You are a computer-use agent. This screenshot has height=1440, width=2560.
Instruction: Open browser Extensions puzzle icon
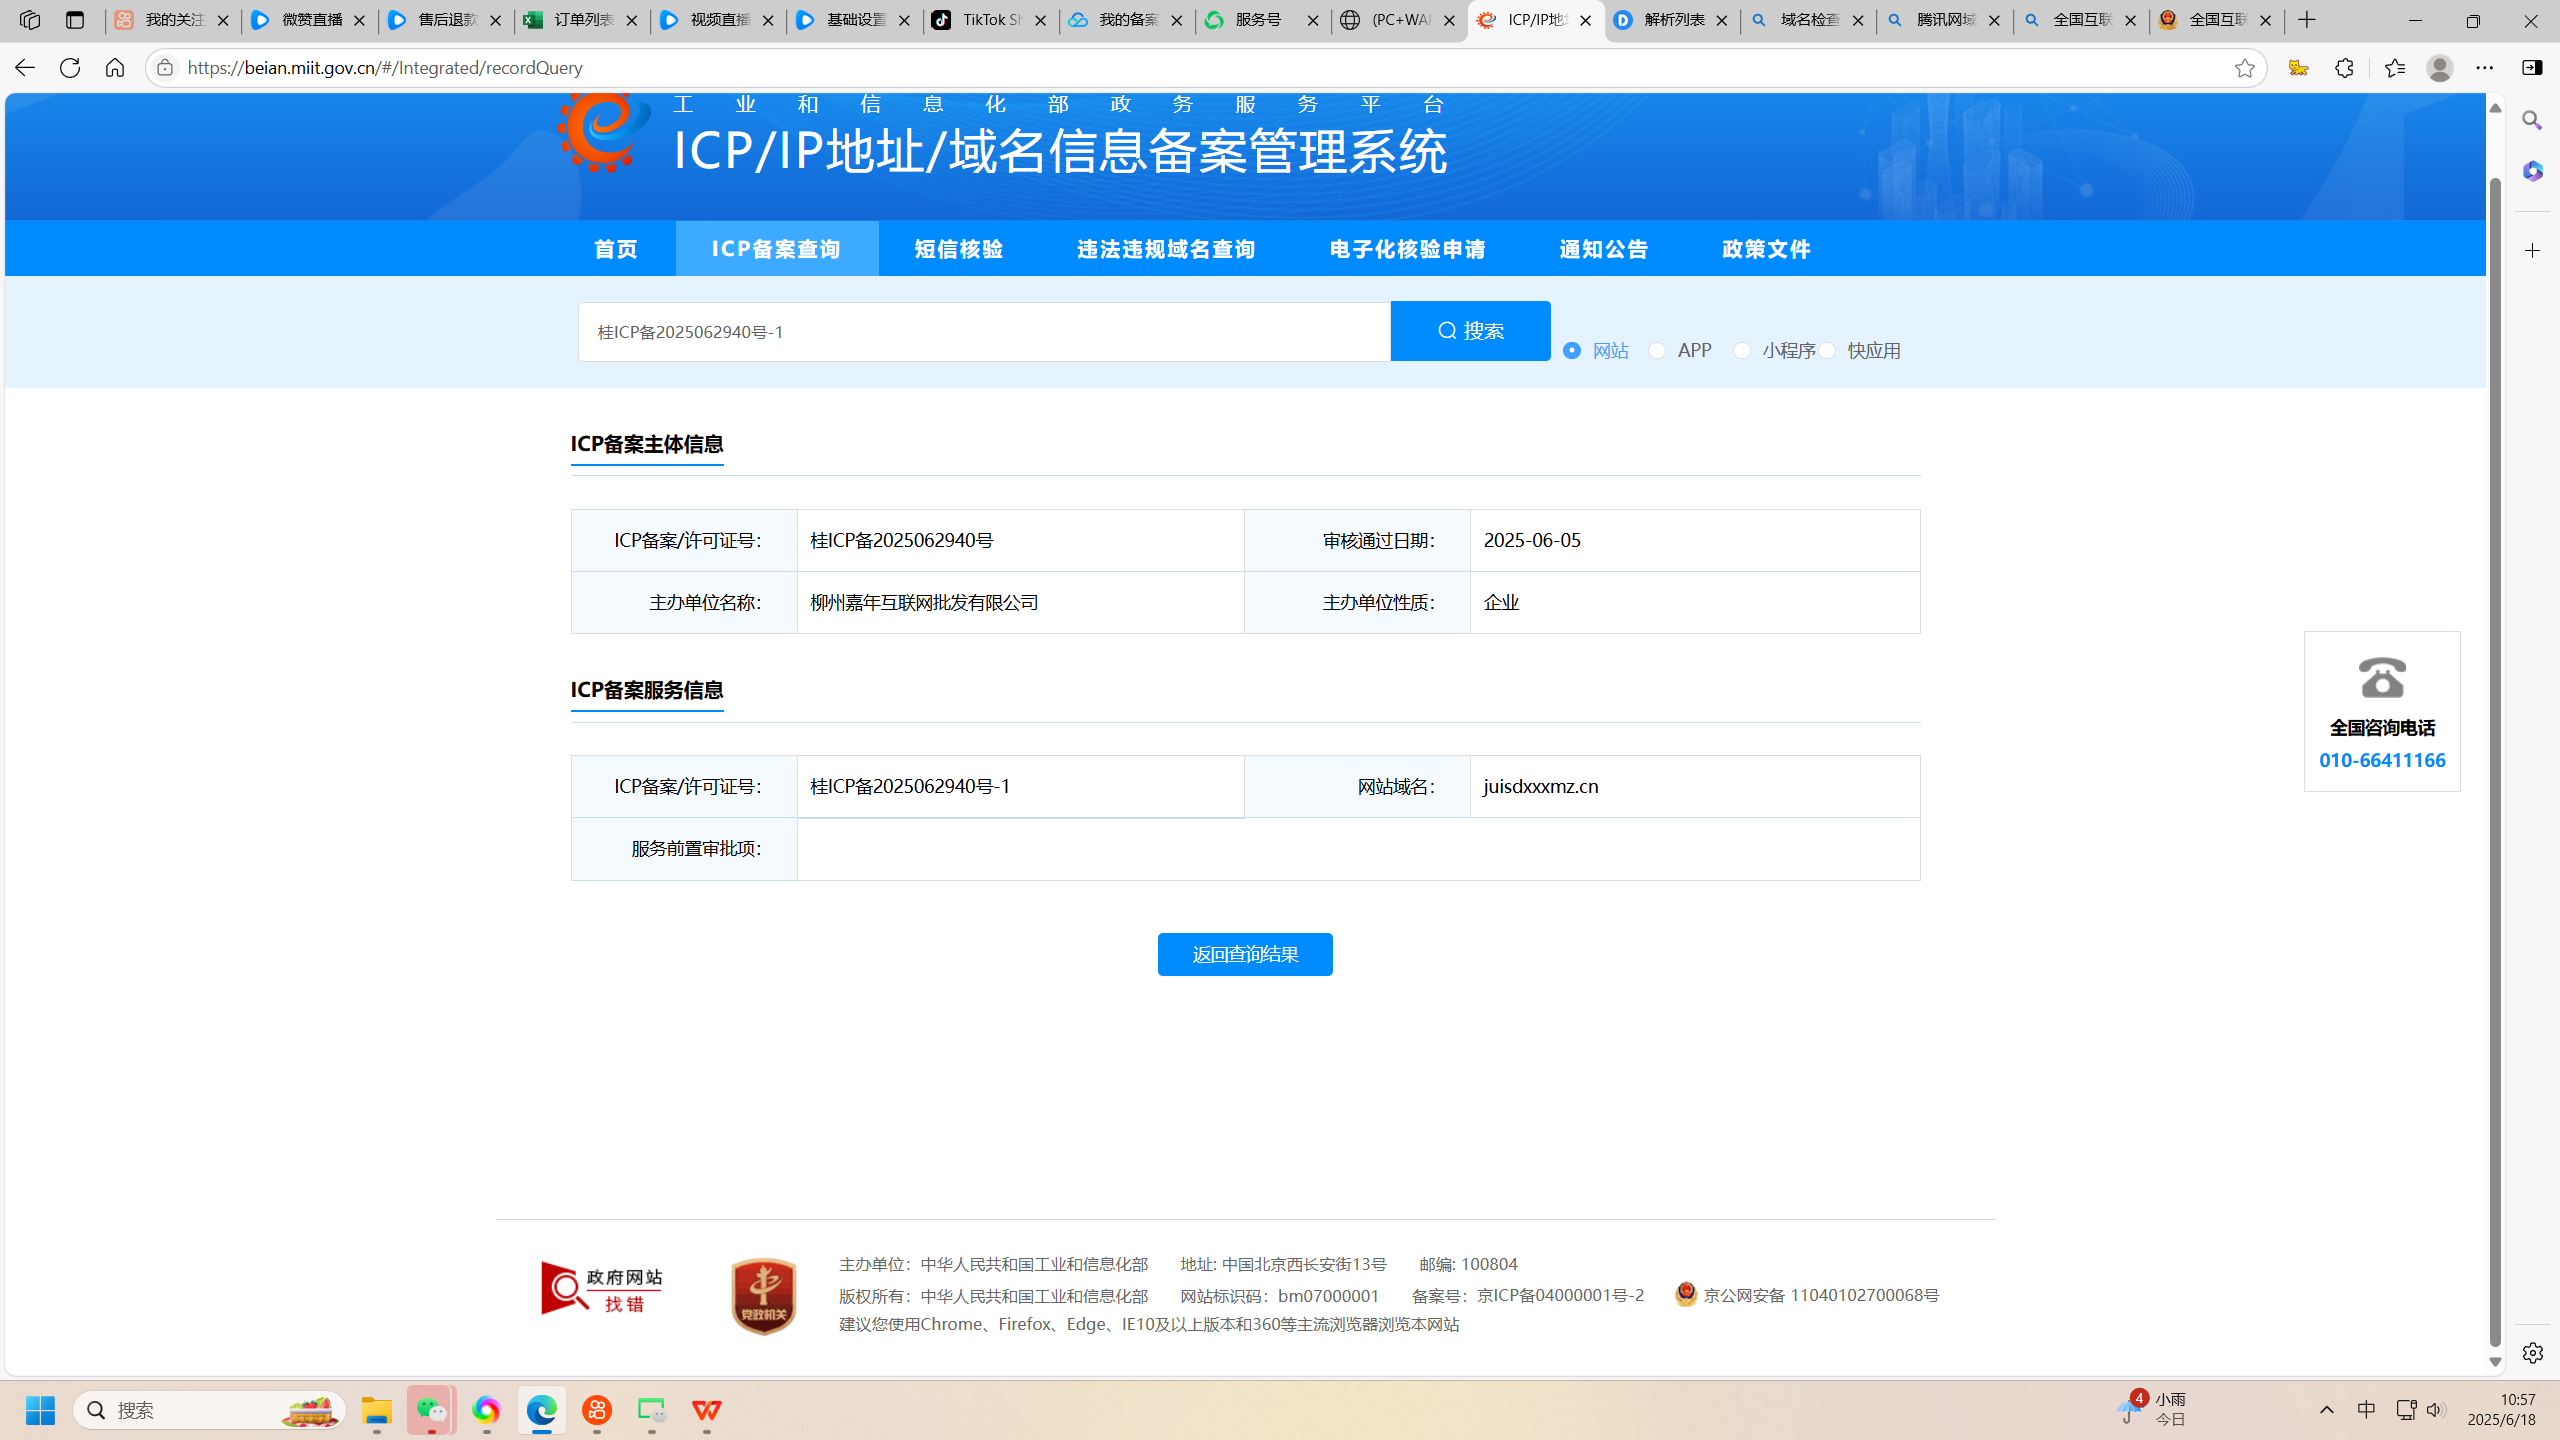[x=2344, y=68]
